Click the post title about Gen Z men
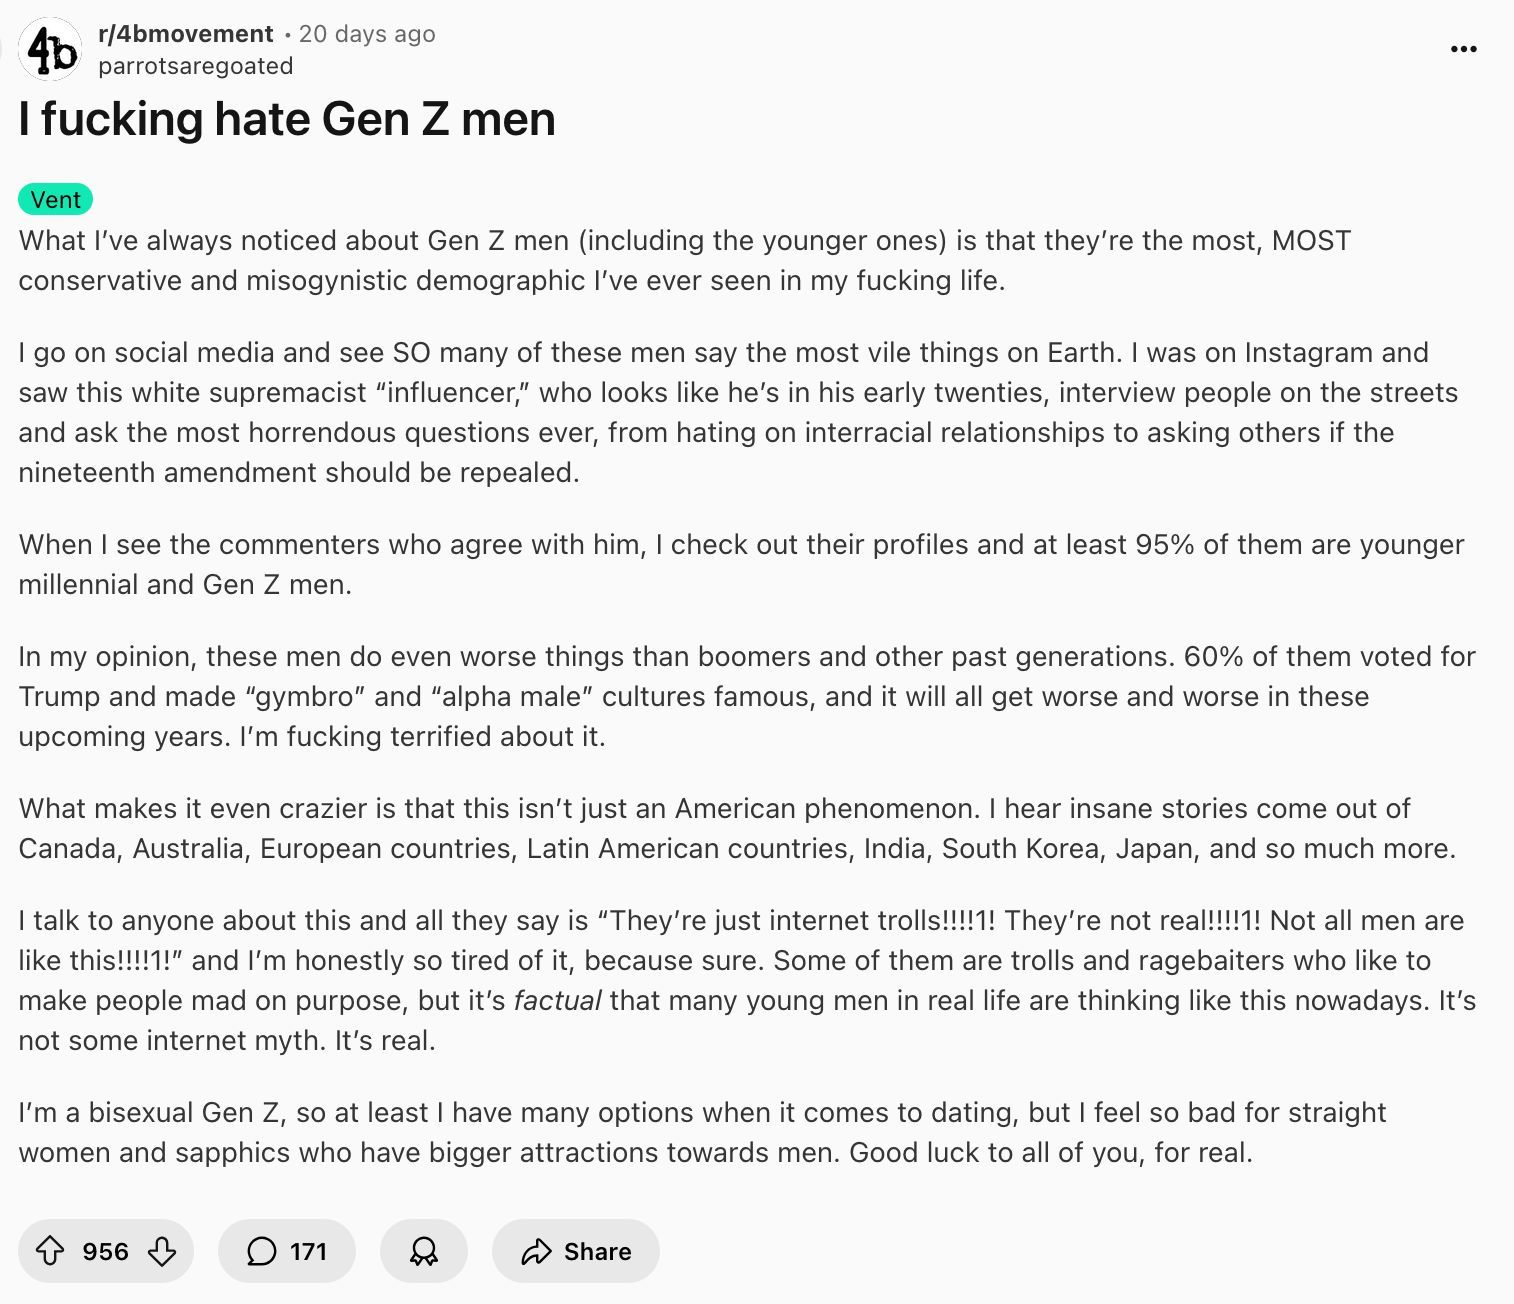 coord(287,119)
